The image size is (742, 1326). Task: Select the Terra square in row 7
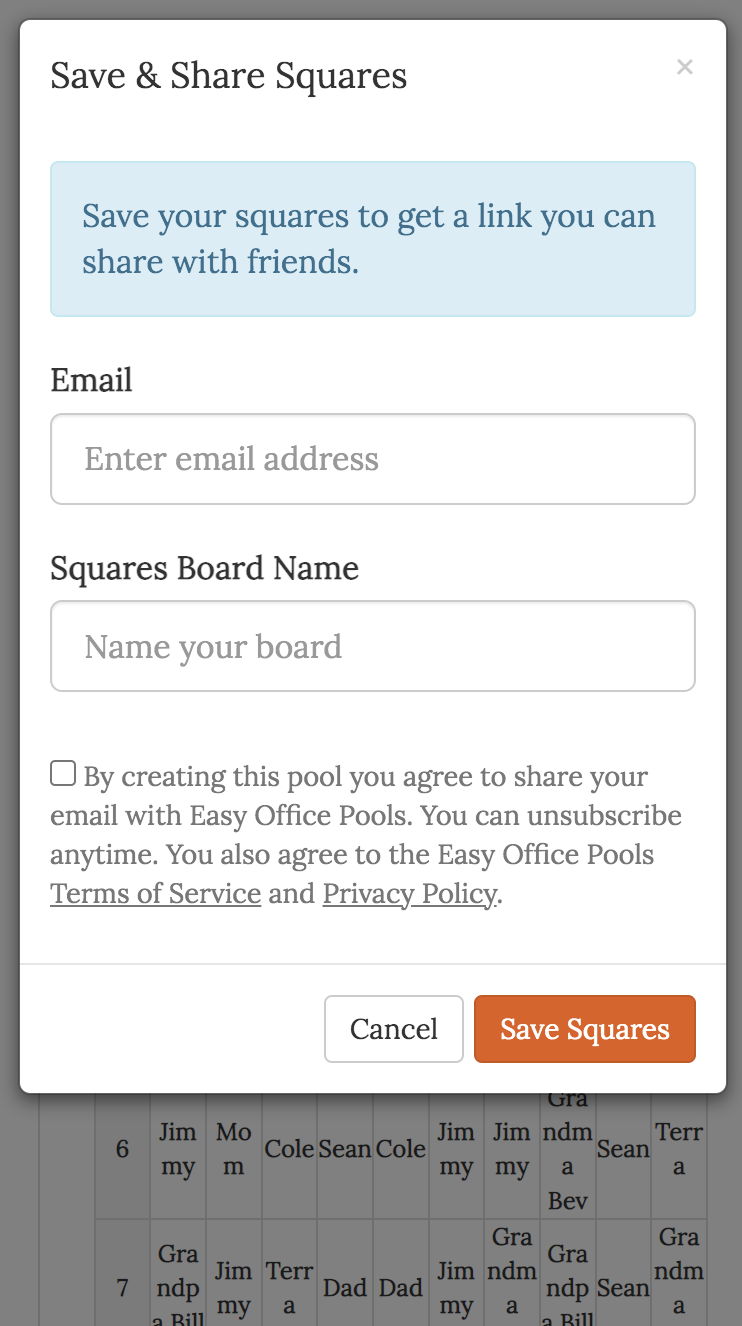point(289,1288)
